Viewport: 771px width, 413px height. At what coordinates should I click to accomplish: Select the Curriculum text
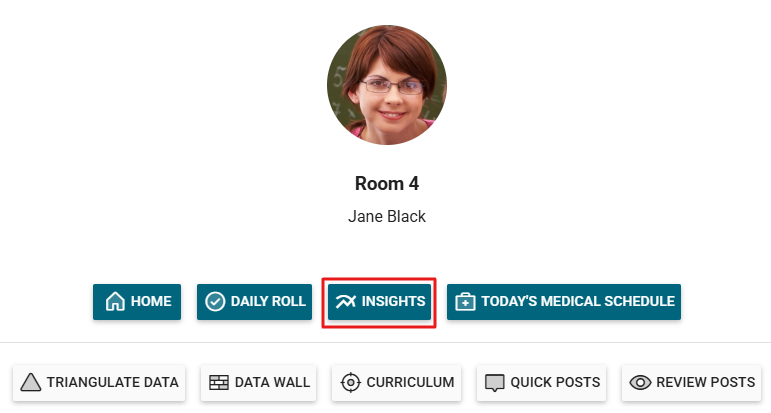pos(411,382)
